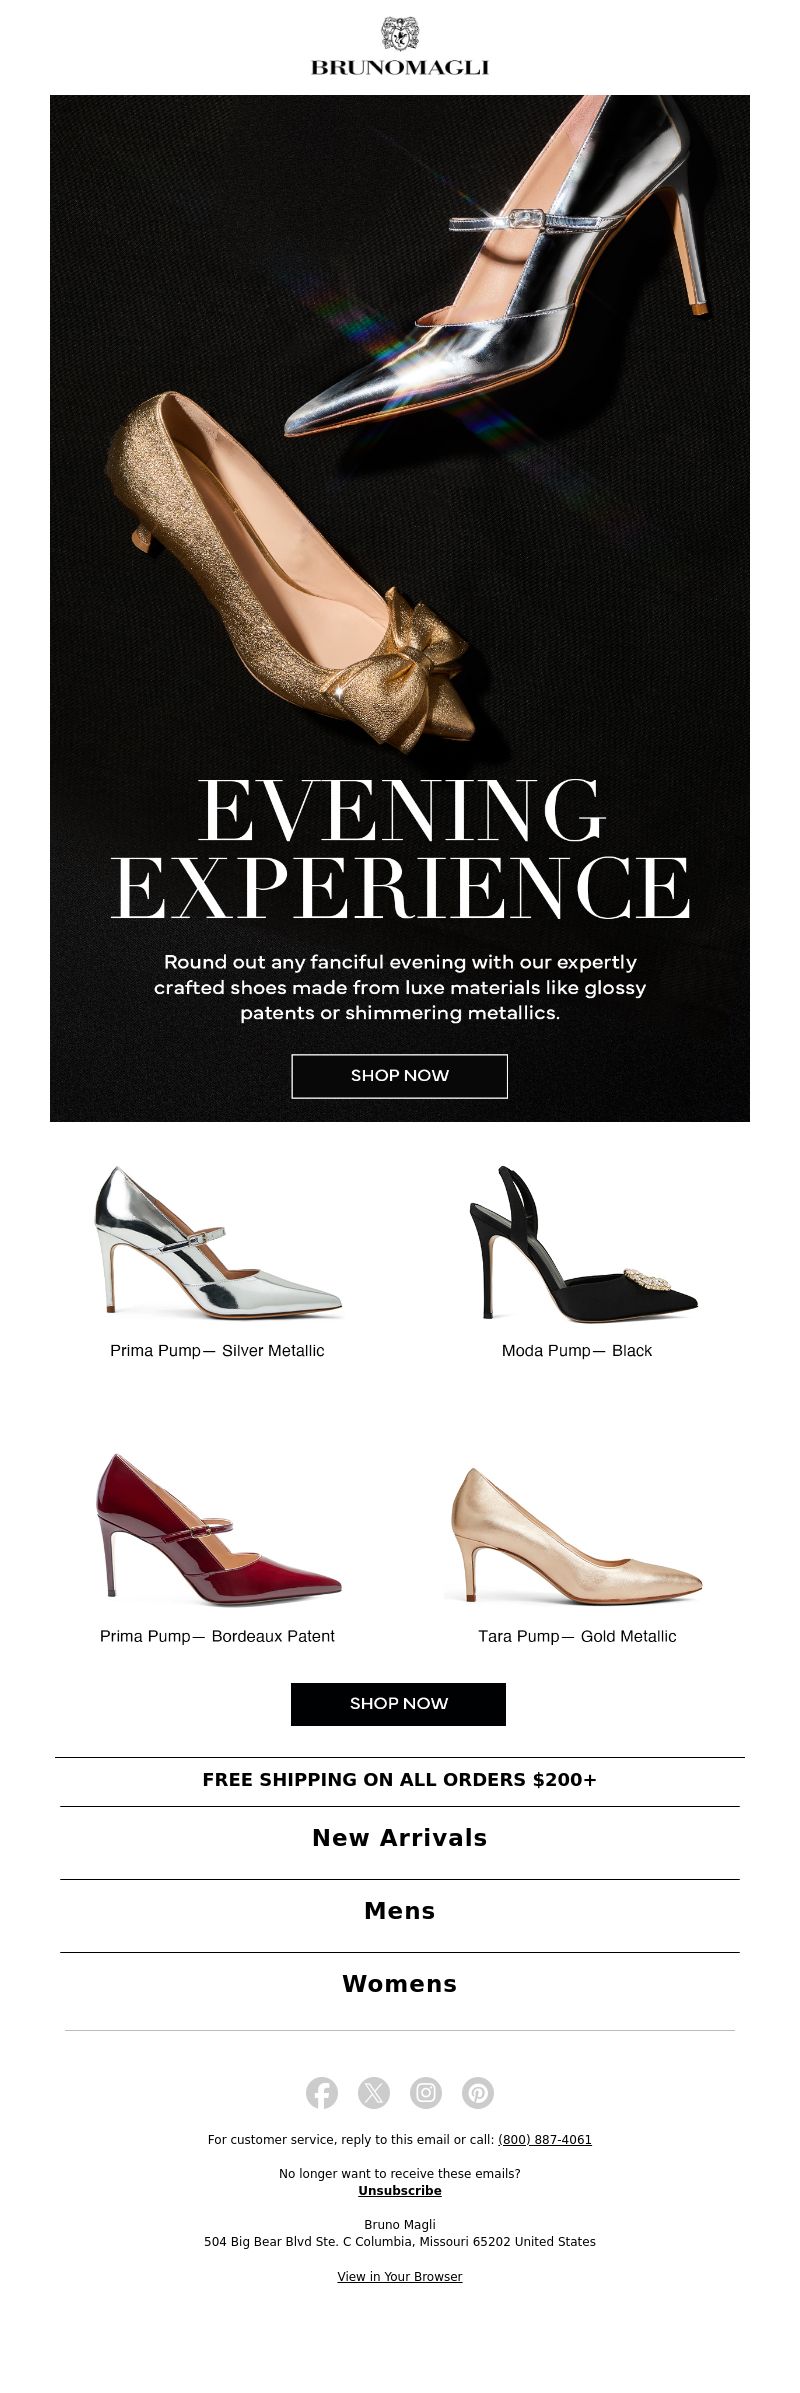The height and width of the screenshot is (2393, 800).
Task: Click the Unsubscribe link
Action: [x=400, y=2190]
